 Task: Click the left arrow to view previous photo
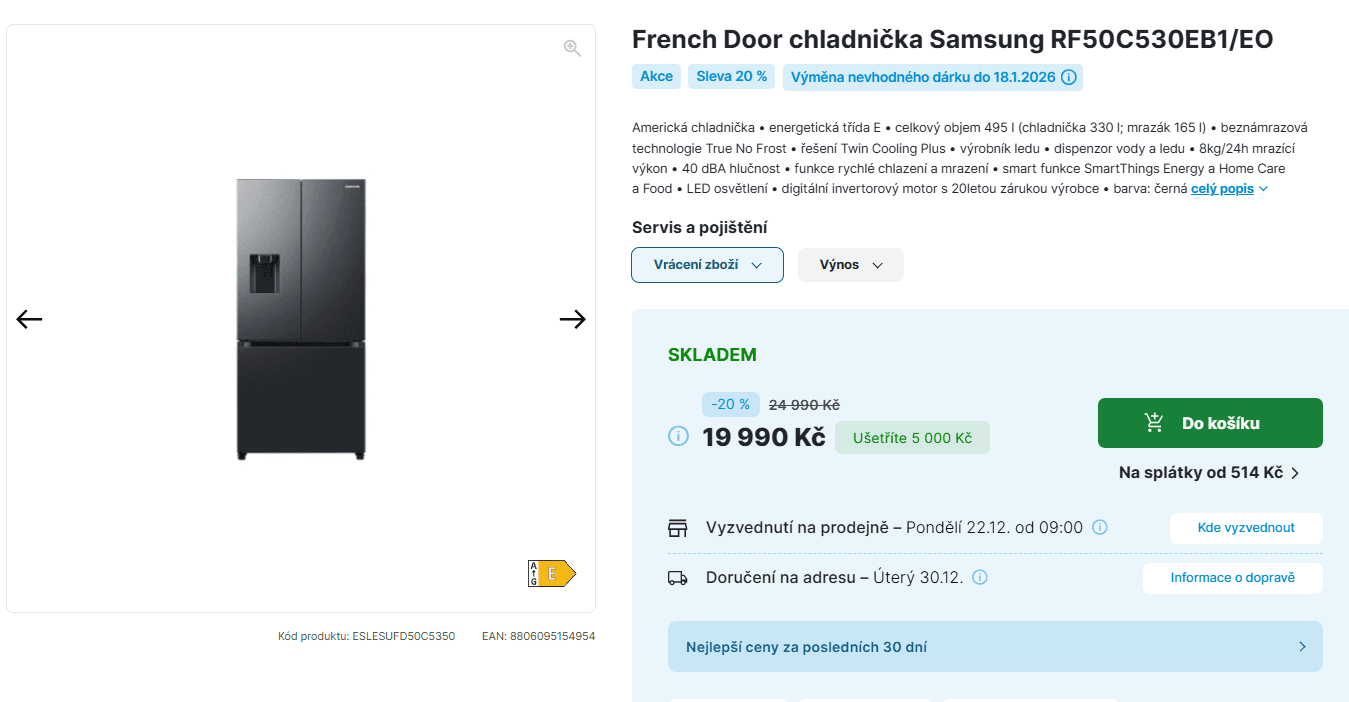coord(29,318)
